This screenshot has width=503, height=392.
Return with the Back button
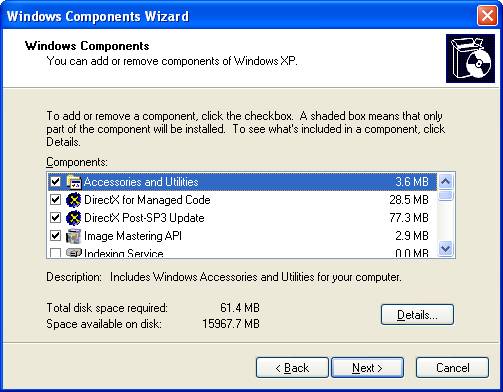[292, 368]
